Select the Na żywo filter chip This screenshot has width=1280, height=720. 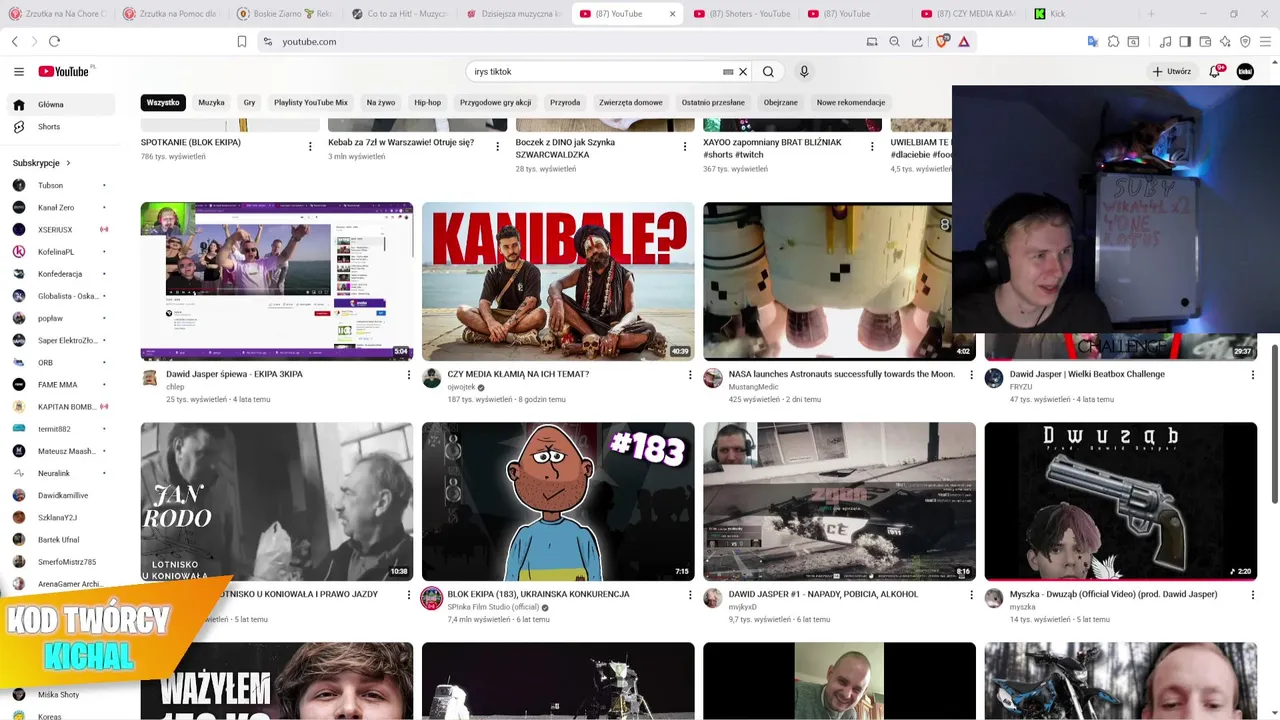tap(381, 102)
